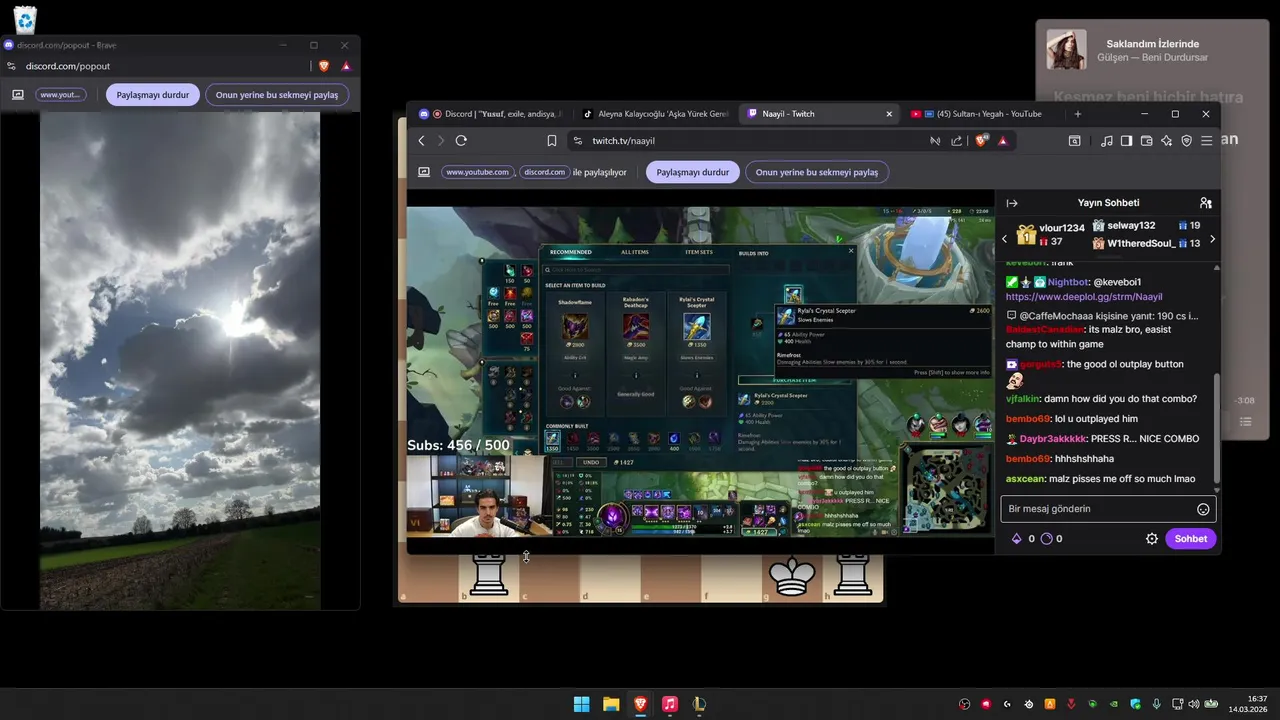Open Brave Shields in Twitch window
Image resolution: width=1280 pixels, height=720 pixels.
click(x=981, y=141)
